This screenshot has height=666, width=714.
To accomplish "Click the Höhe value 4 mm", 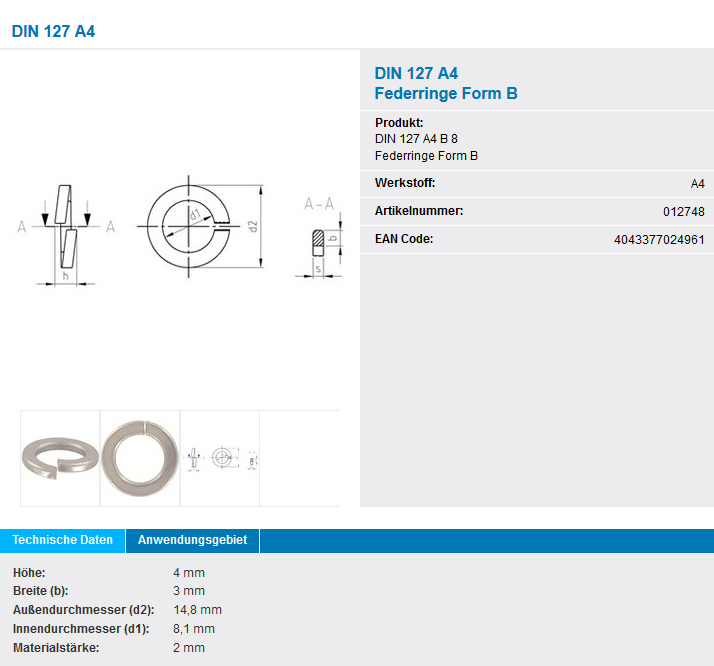I will point(189,573).
